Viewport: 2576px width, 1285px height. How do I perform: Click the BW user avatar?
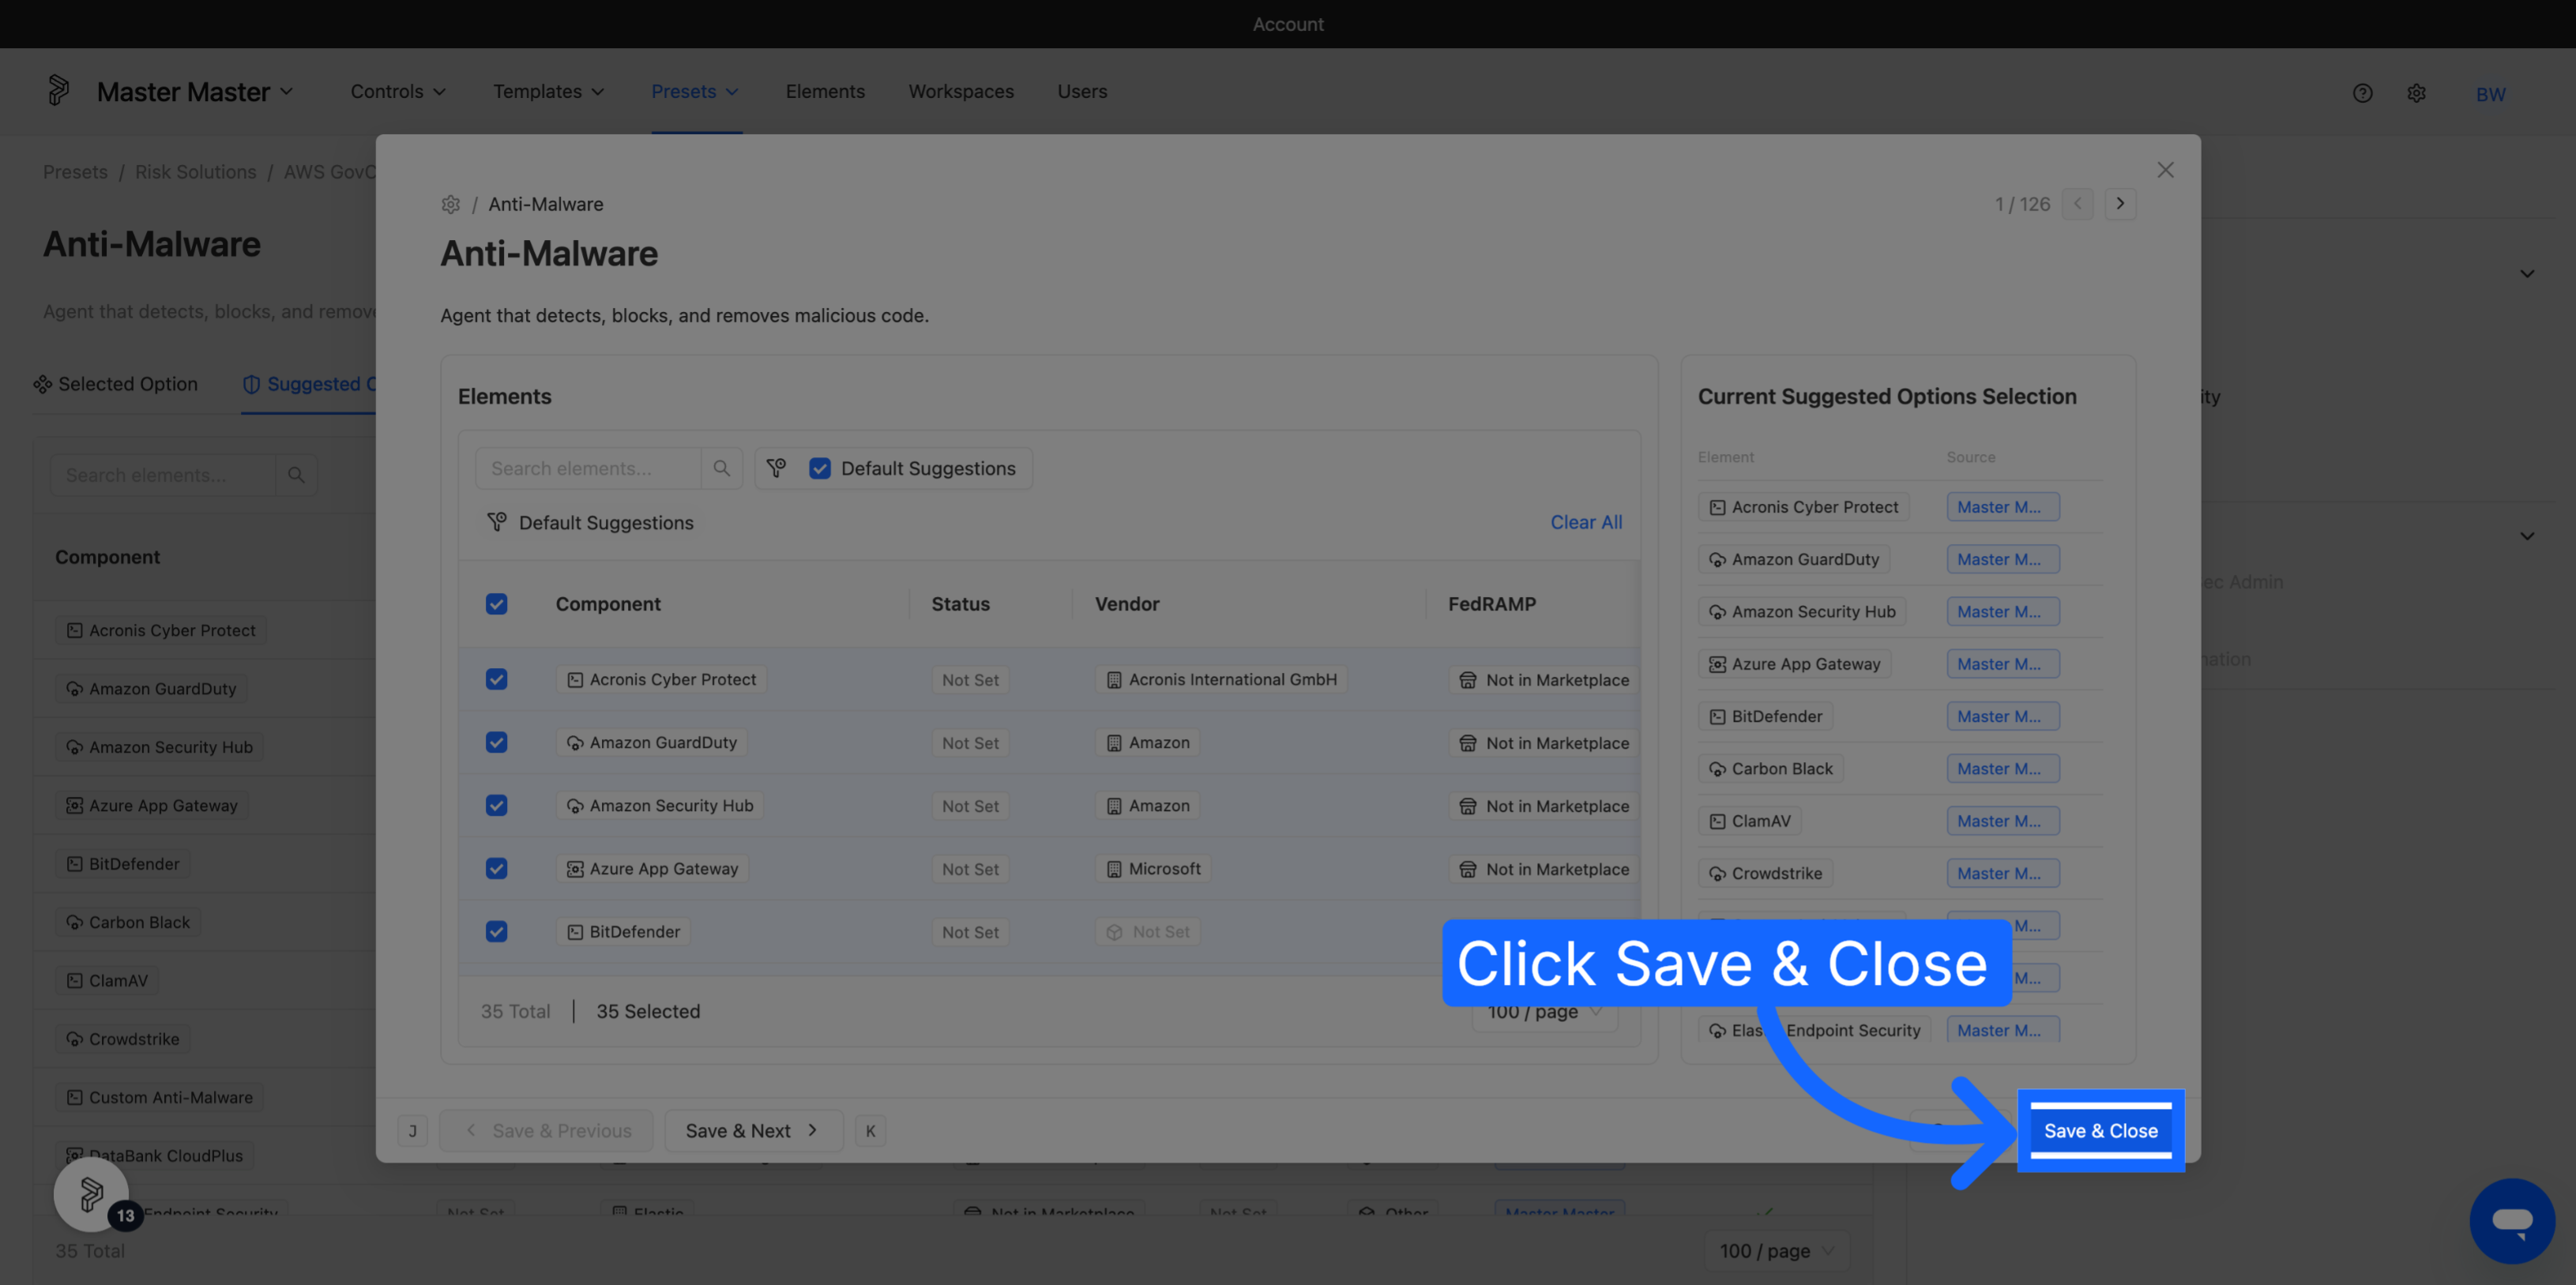point(2490,94)
